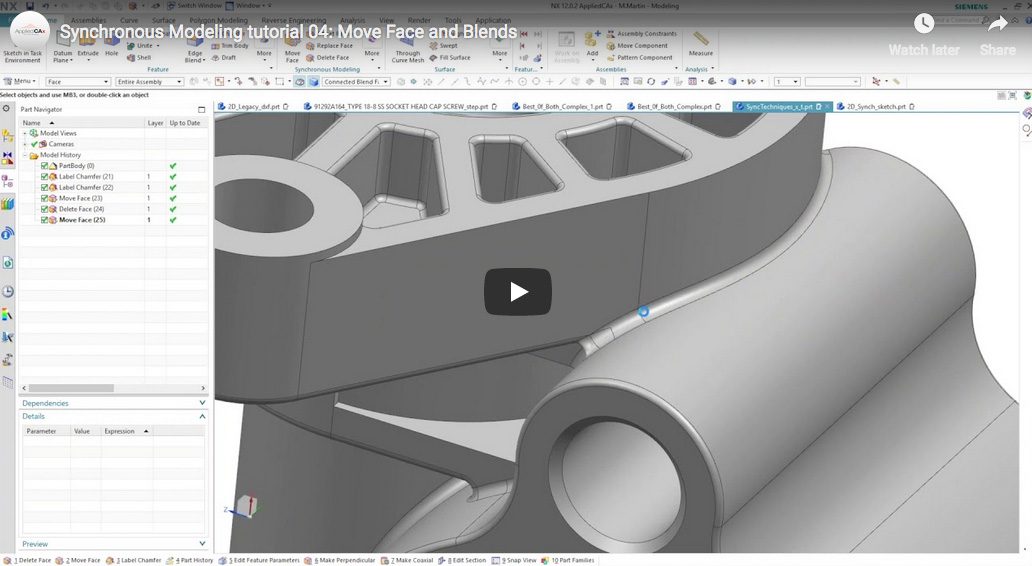Click the Assembly Constraints command
Screen dimensions: 1032x566
click(642, 34)
